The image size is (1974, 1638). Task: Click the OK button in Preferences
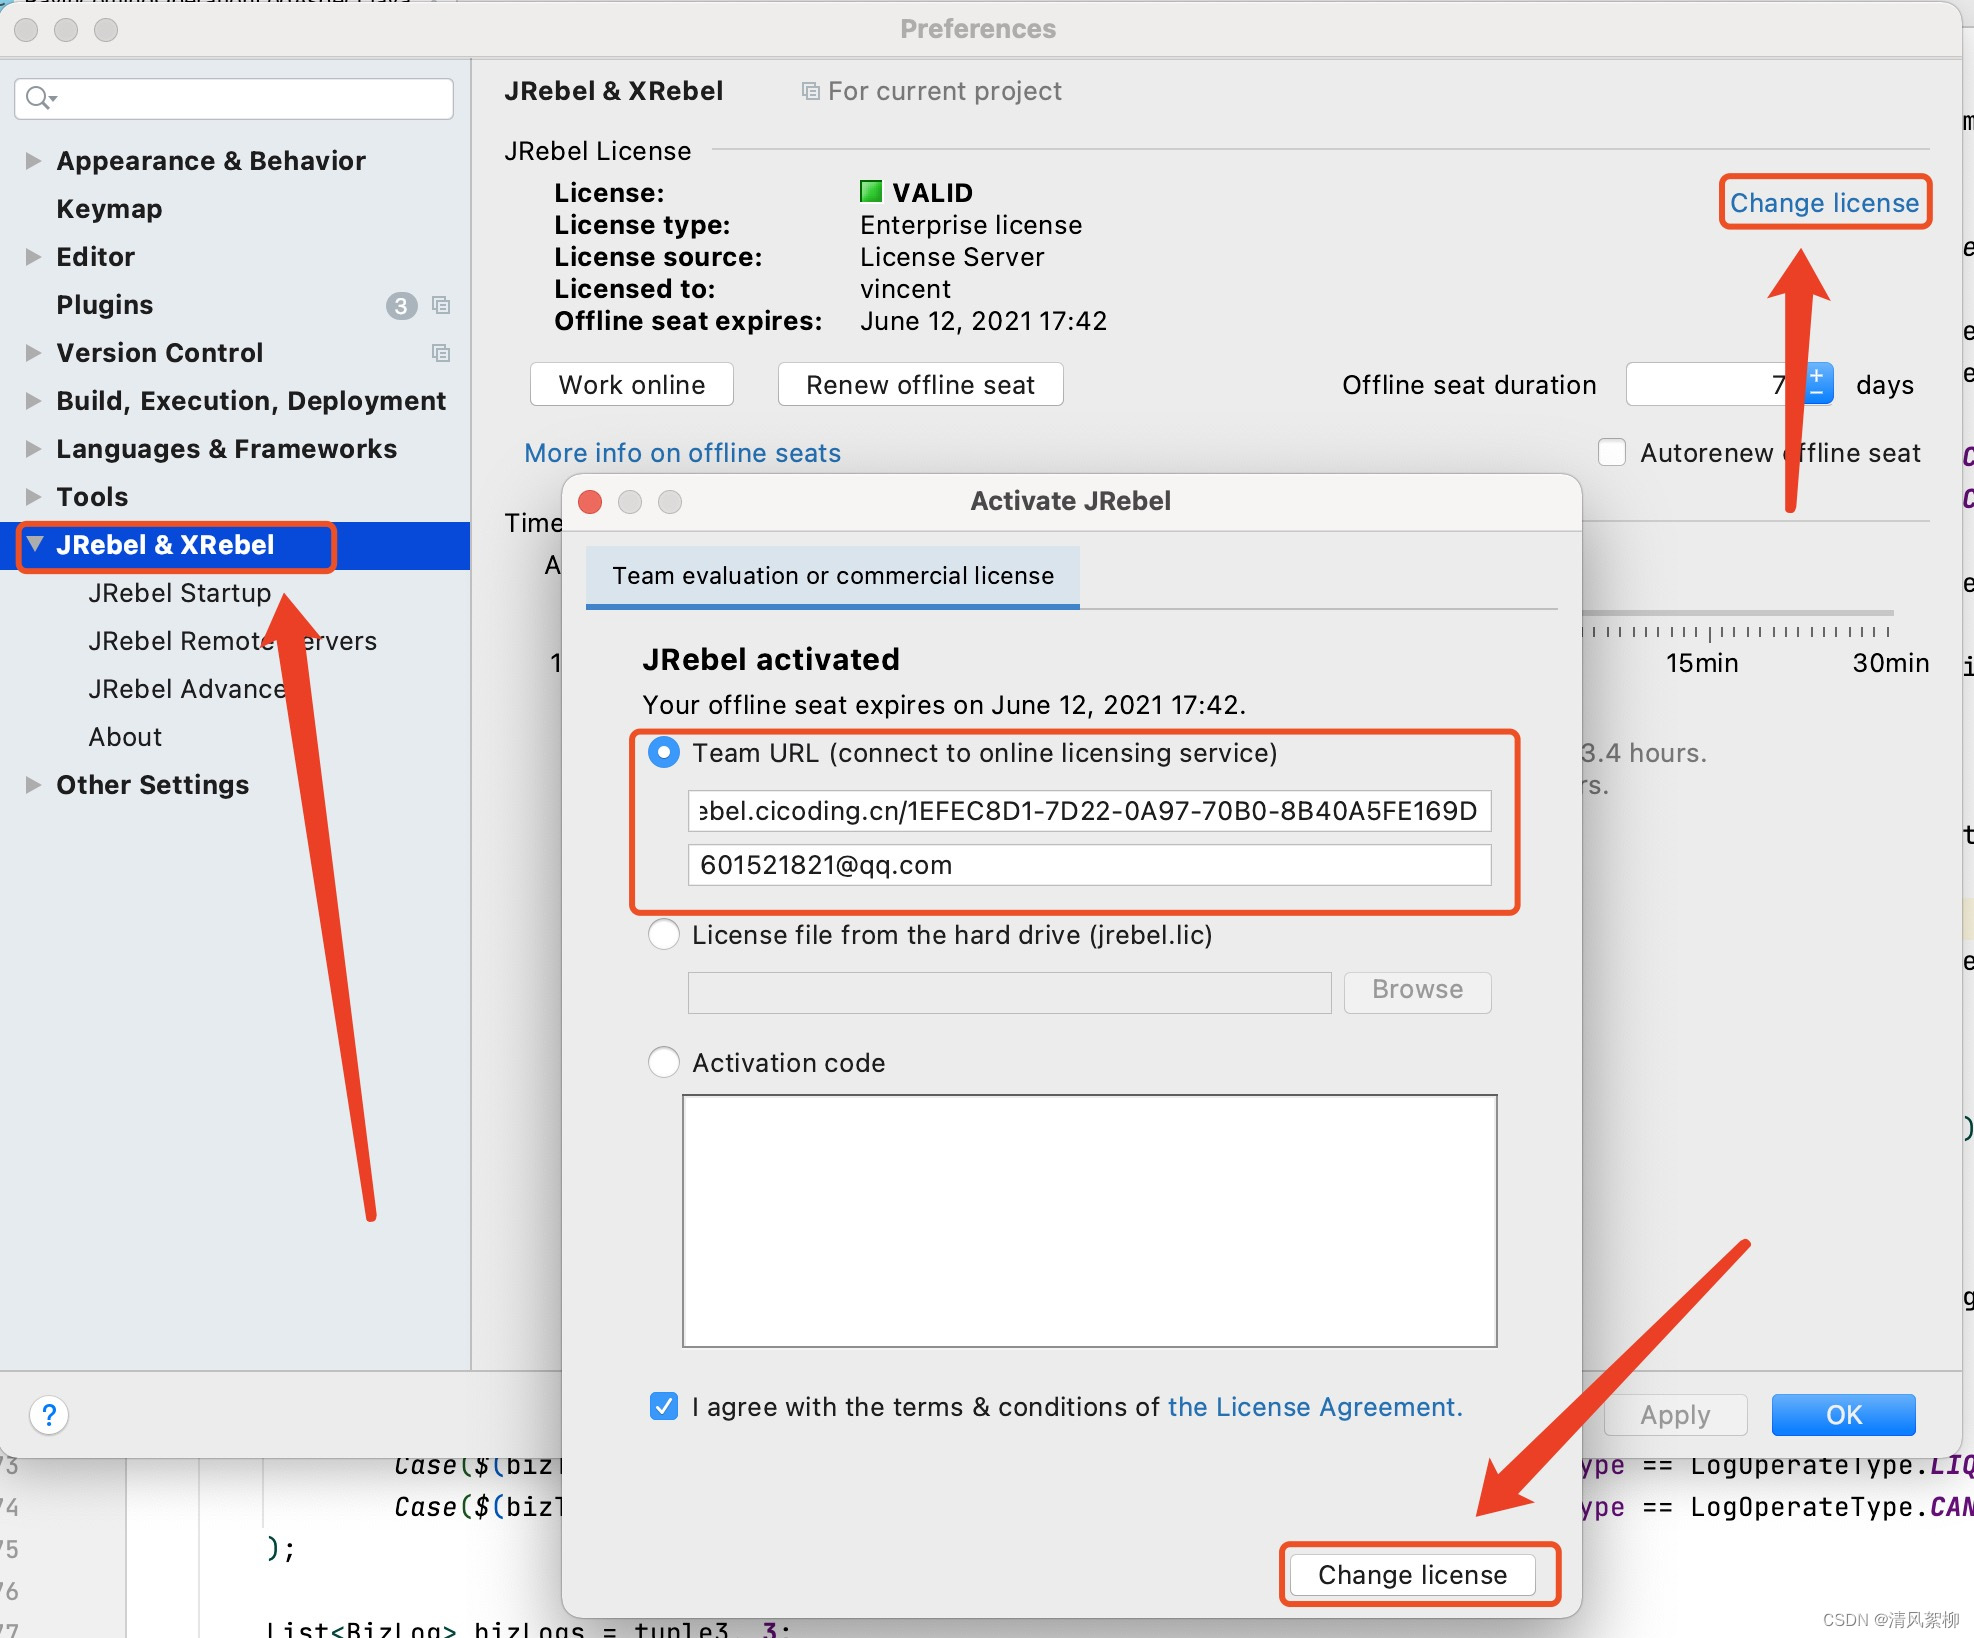coord(1843,1415)
